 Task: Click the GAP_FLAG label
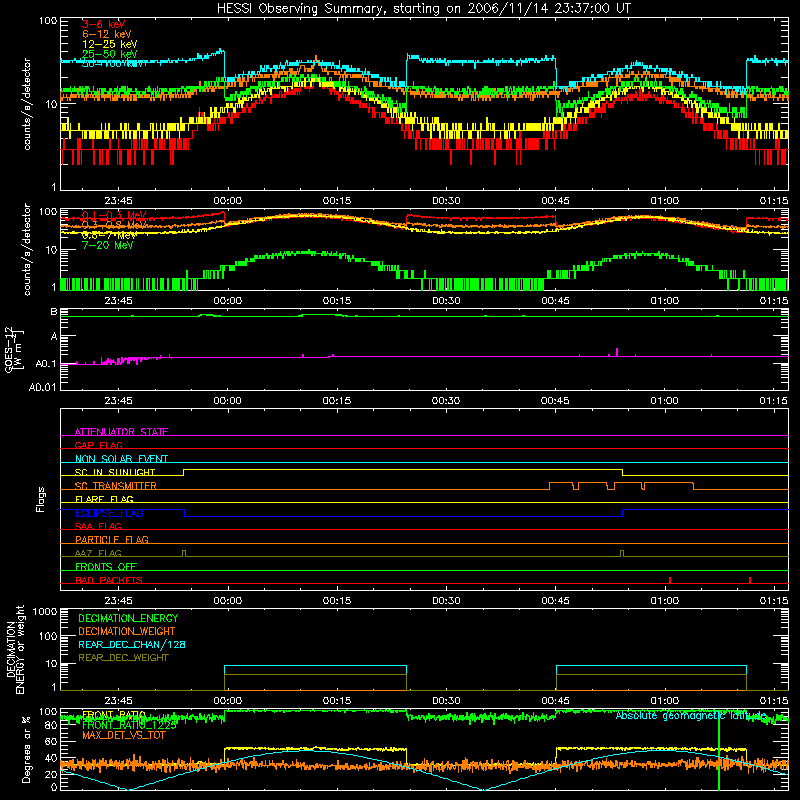coord(98,445)
